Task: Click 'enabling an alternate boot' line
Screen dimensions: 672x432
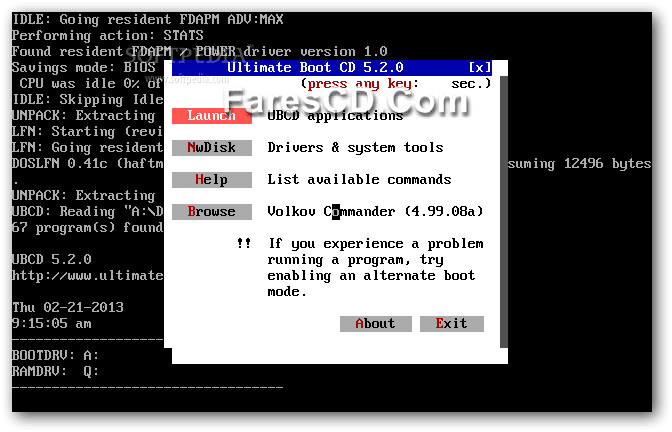Action: [x=371, y=276]
